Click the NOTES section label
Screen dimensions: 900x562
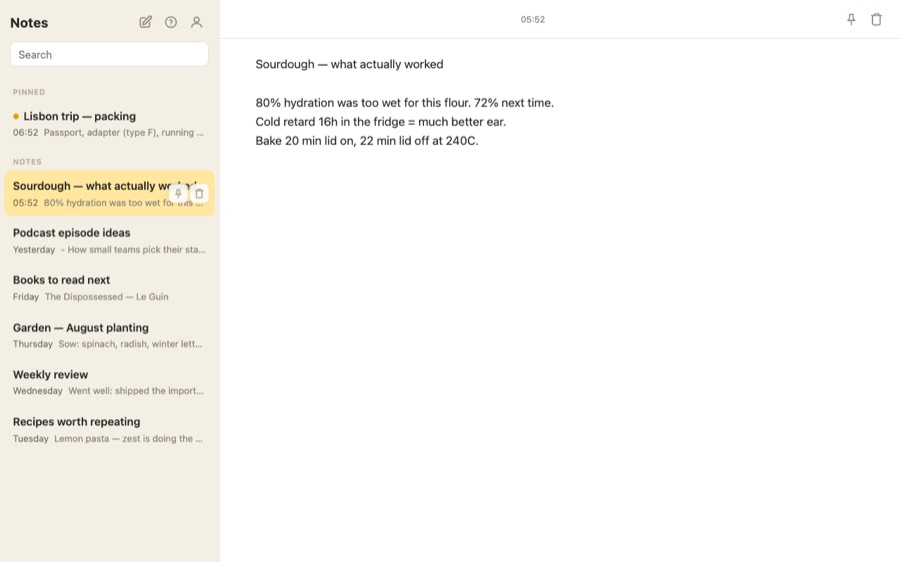click(27, 162)
